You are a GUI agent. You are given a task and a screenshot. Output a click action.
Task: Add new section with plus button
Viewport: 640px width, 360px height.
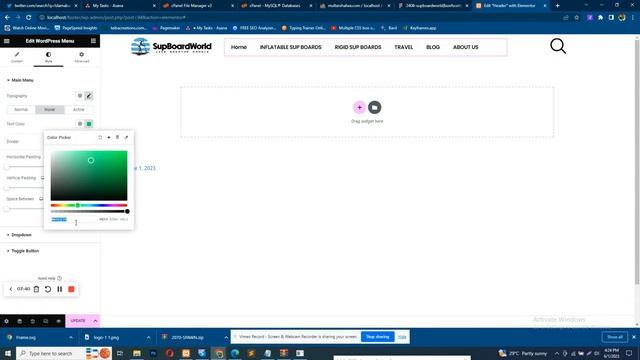(x=359, y=107)
